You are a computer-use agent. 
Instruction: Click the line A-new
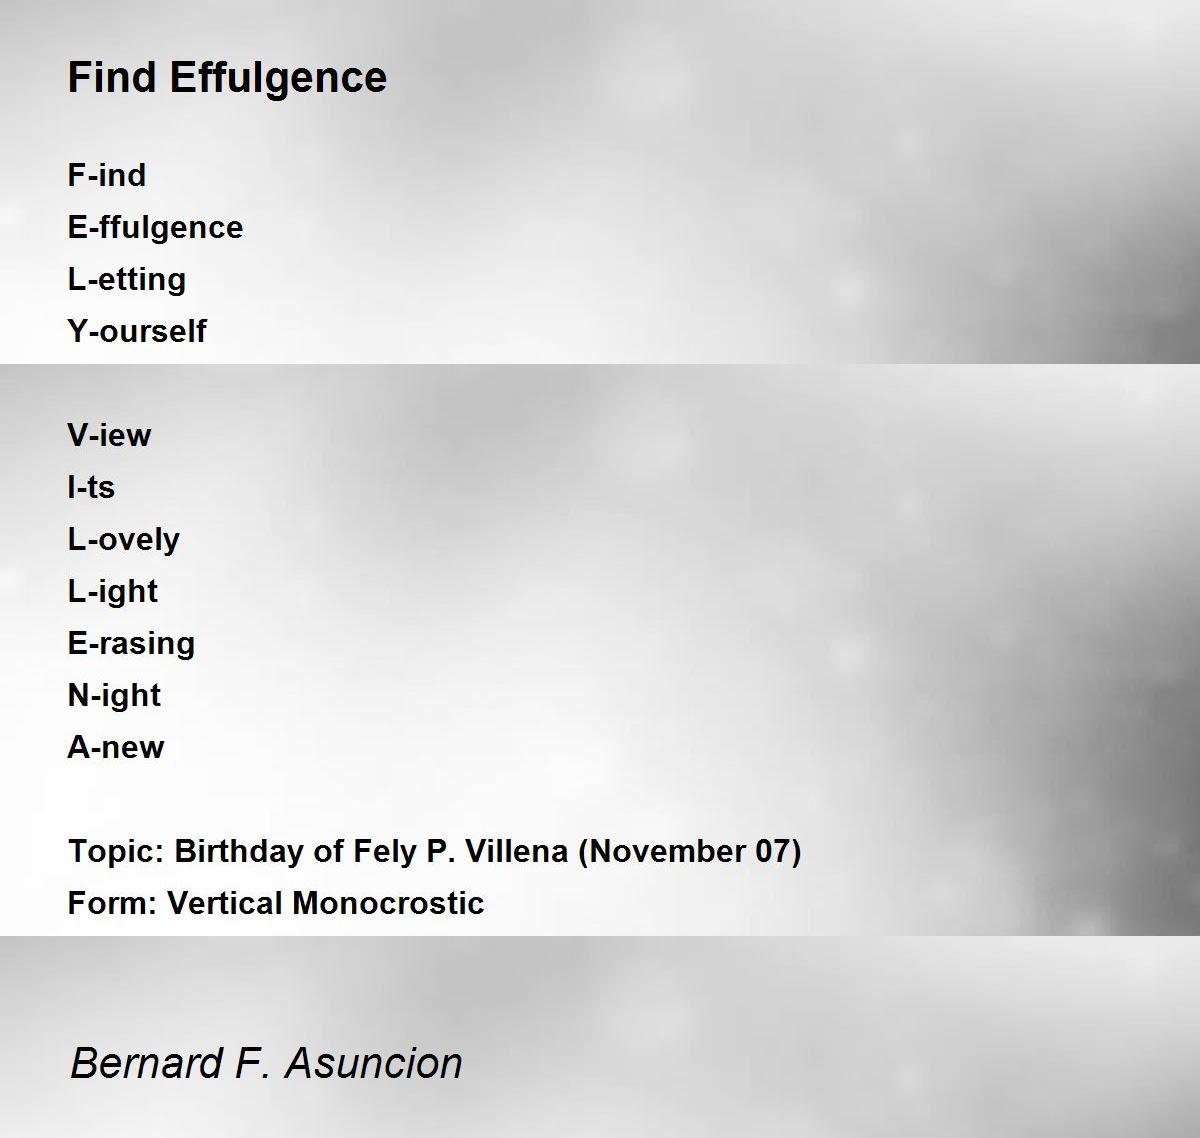[116, 747]
